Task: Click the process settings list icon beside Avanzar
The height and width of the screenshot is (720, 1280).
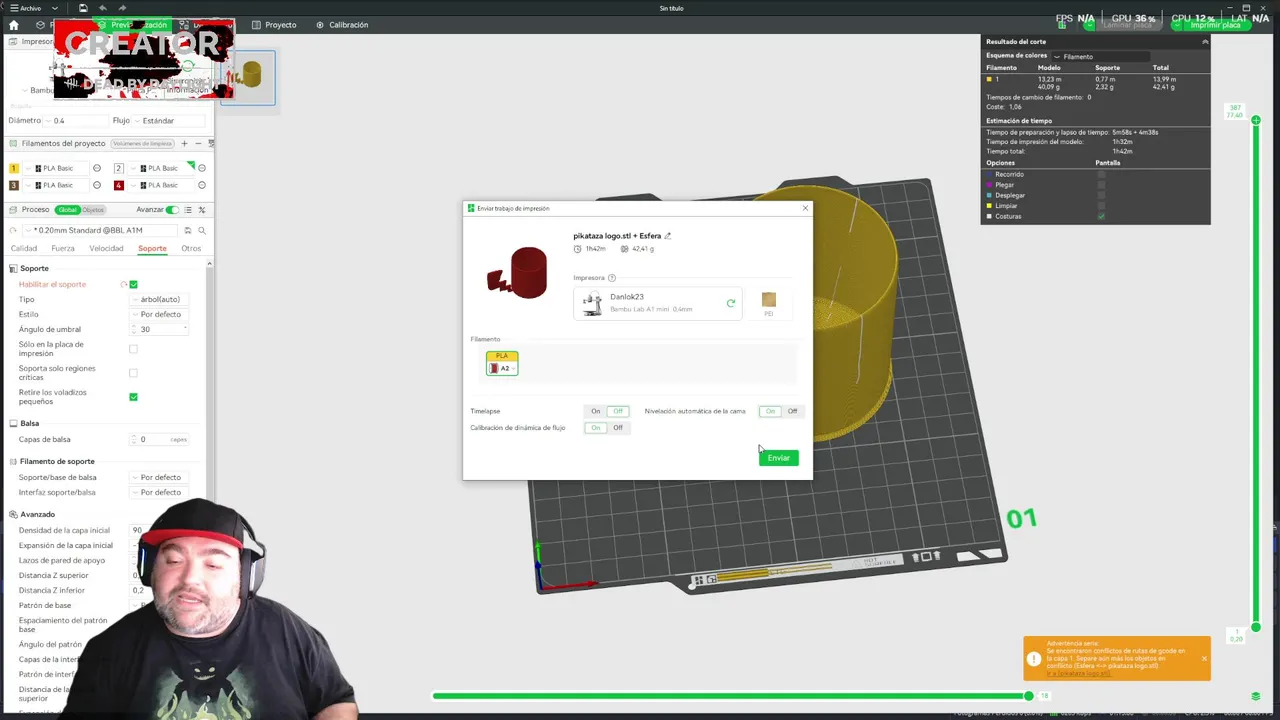Action: (x=189, y=210)
